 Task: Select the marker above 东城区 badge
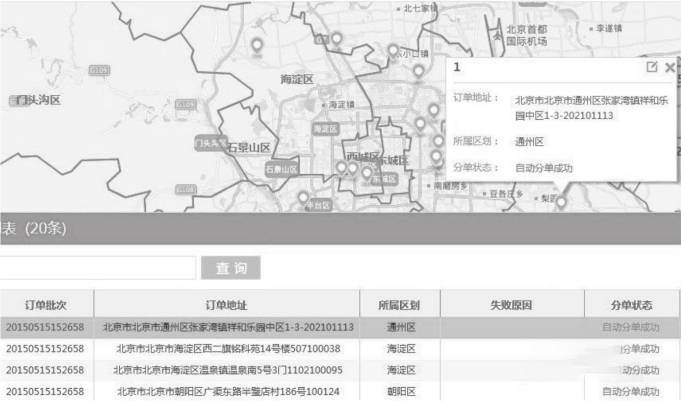[367, 174]
